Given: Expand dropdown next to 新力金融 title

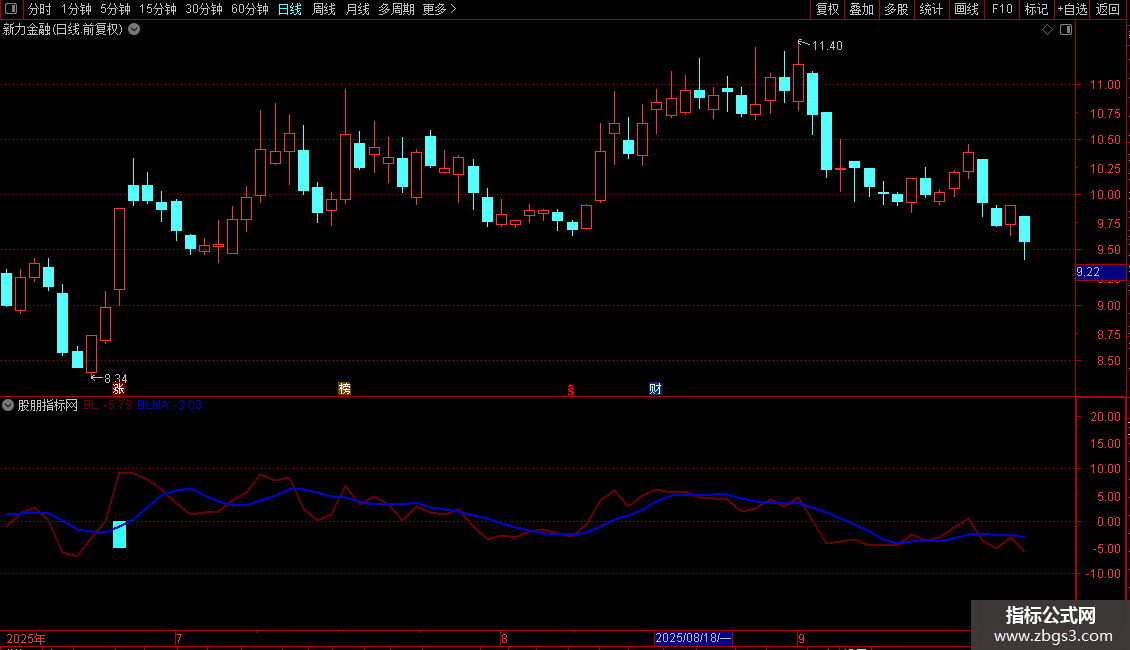Looking at the screenshot, I should [x=134, y=30].
